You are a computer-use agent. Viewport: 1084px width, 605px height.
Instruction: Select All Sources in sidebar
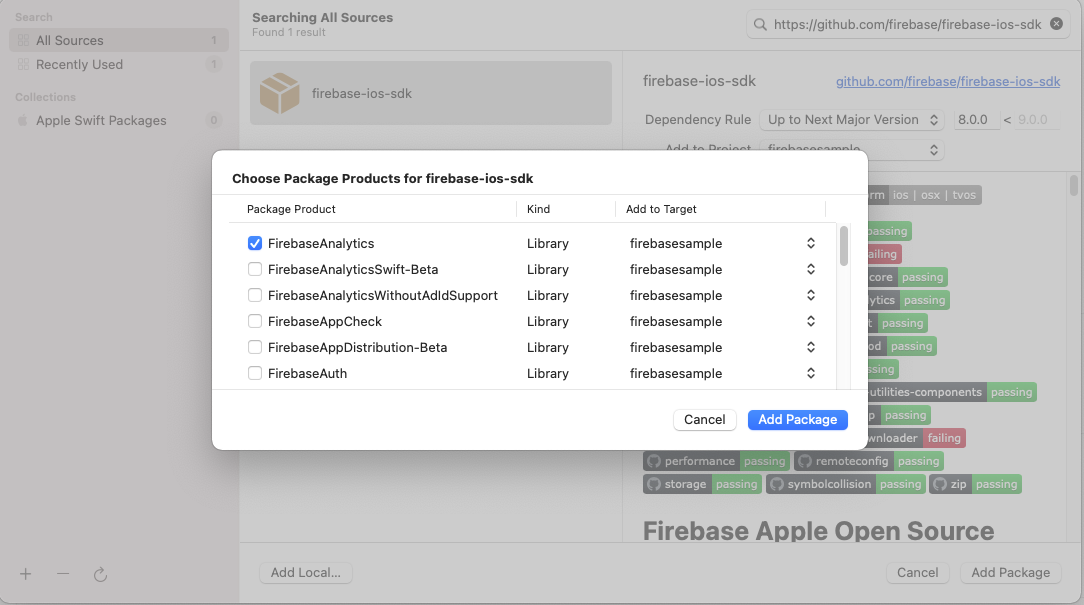pos(119,40)
